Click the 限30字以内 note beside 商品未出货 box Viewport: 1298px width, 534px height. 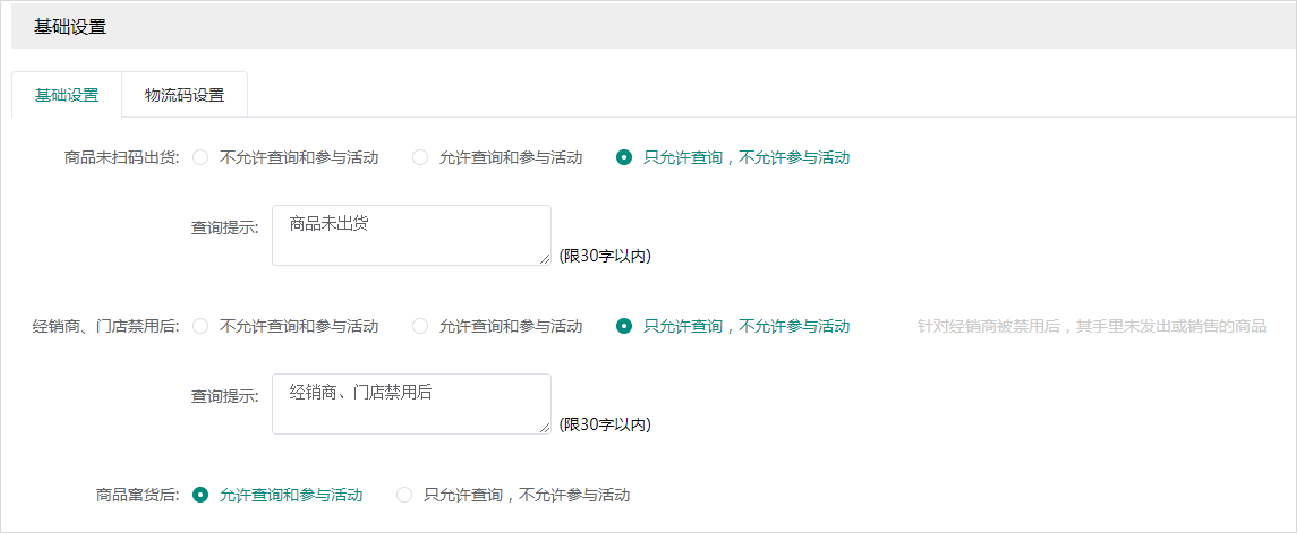(x=605, y=256)
